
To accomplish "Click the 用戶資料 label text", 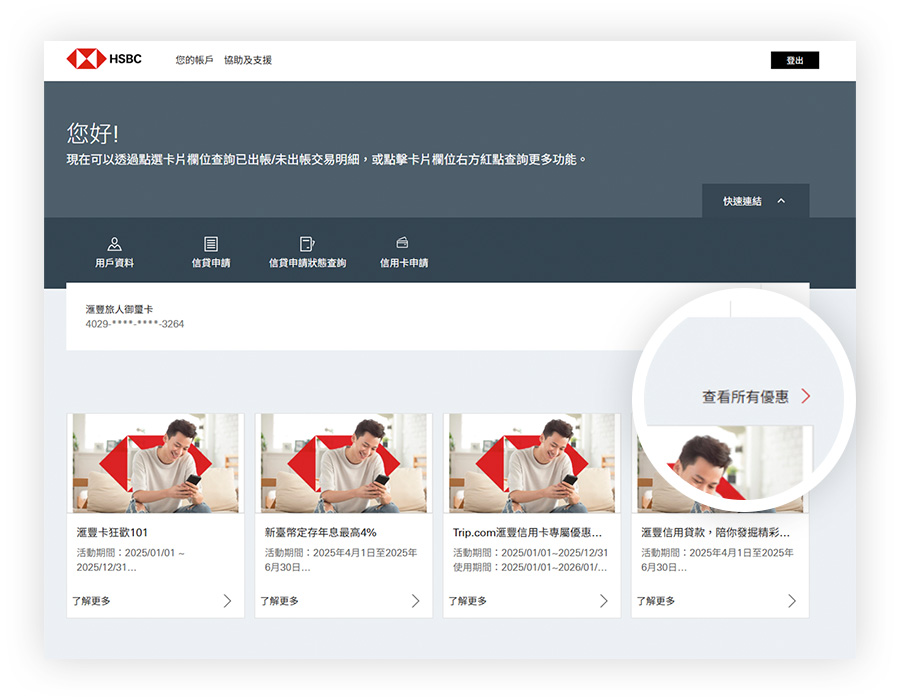I will point(114,263).
